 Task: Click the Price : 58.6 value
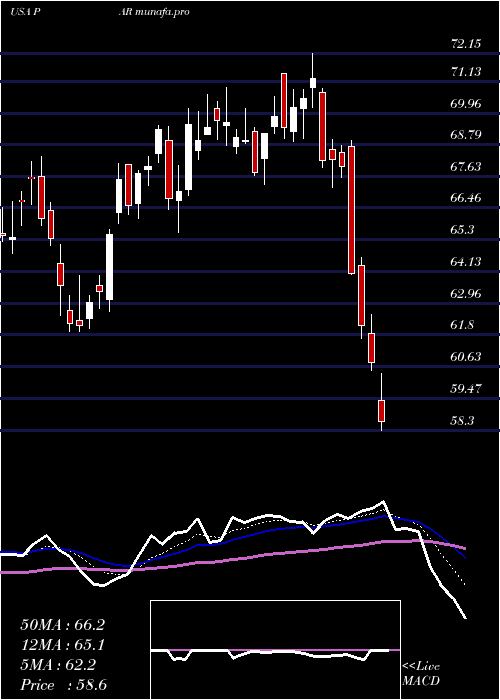(x=63, y=685)
